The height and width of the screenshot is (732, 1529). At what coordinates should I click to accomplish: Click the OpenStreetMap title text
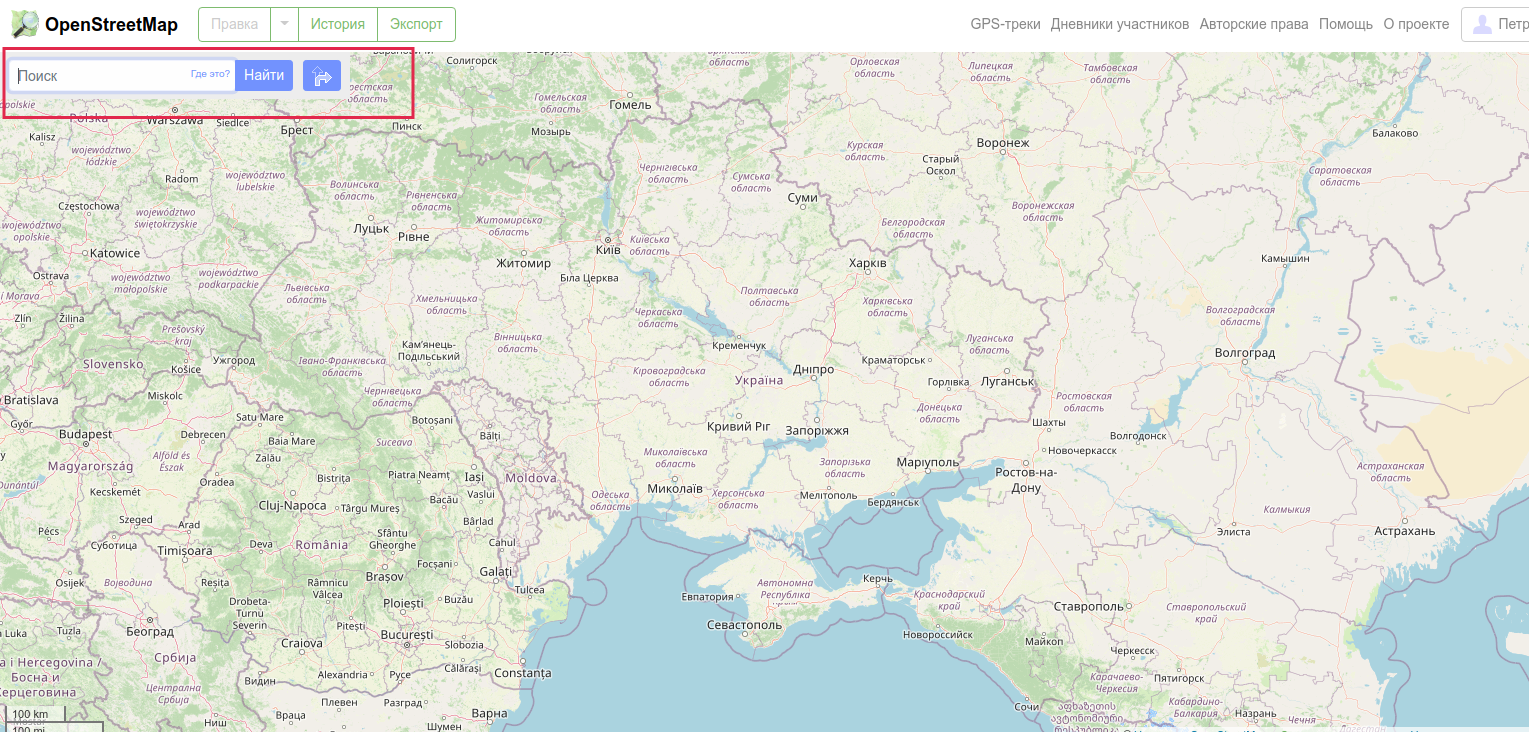tap(111, 25)
